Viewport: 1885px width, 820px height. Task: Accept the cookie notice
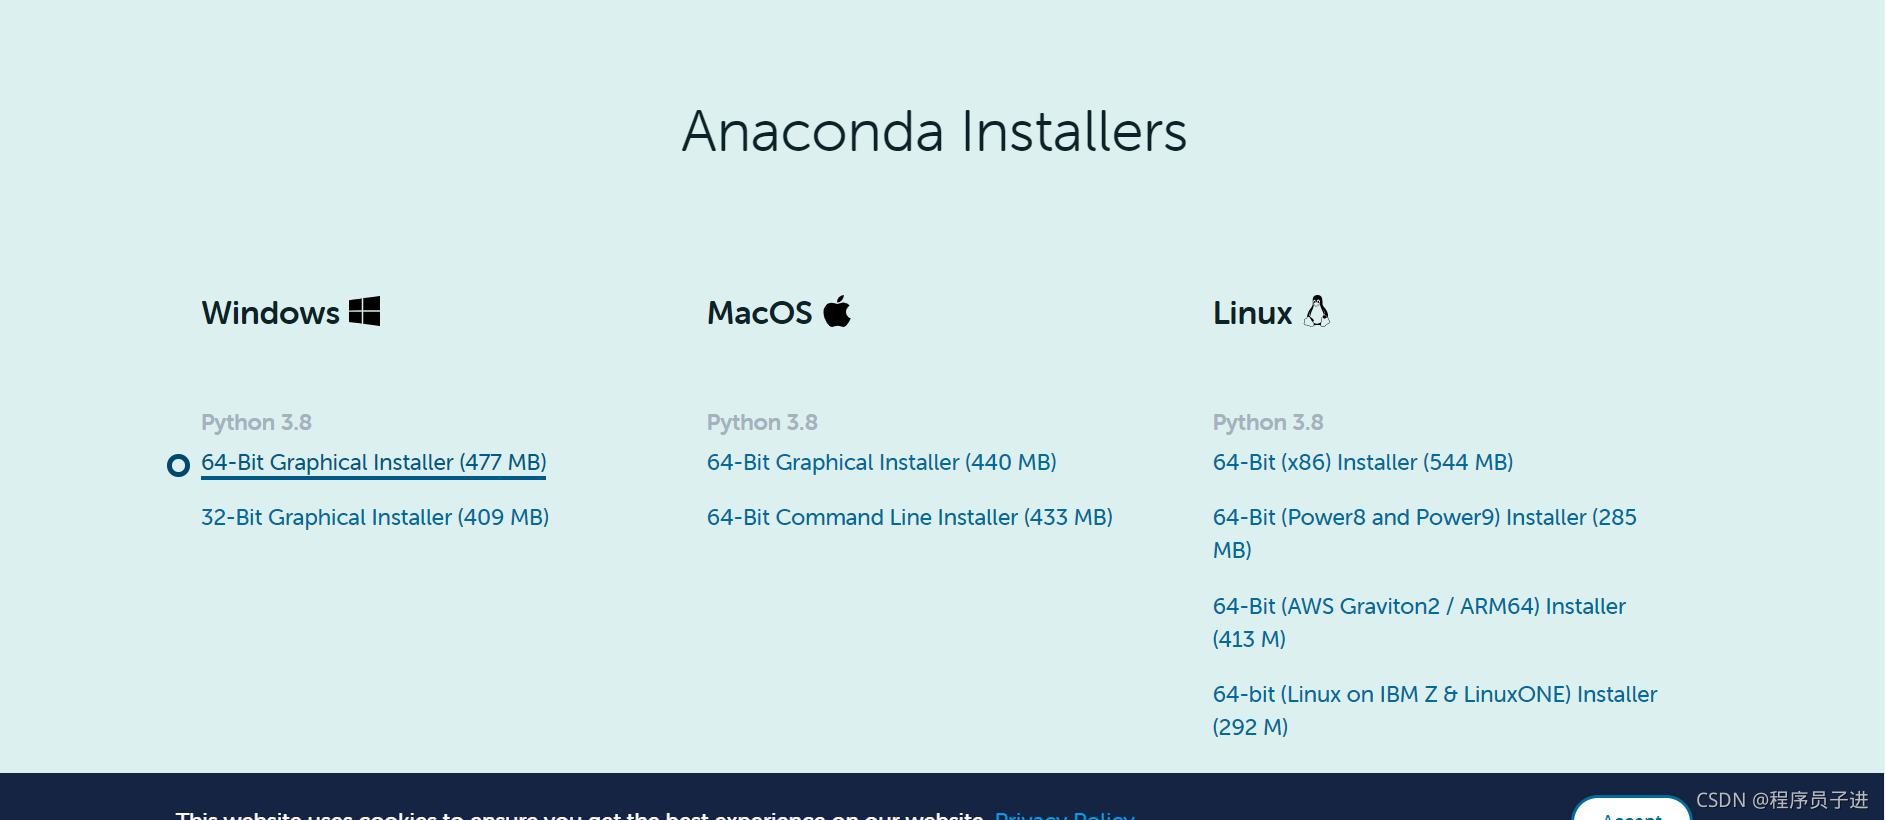(x=1632, y=810)
